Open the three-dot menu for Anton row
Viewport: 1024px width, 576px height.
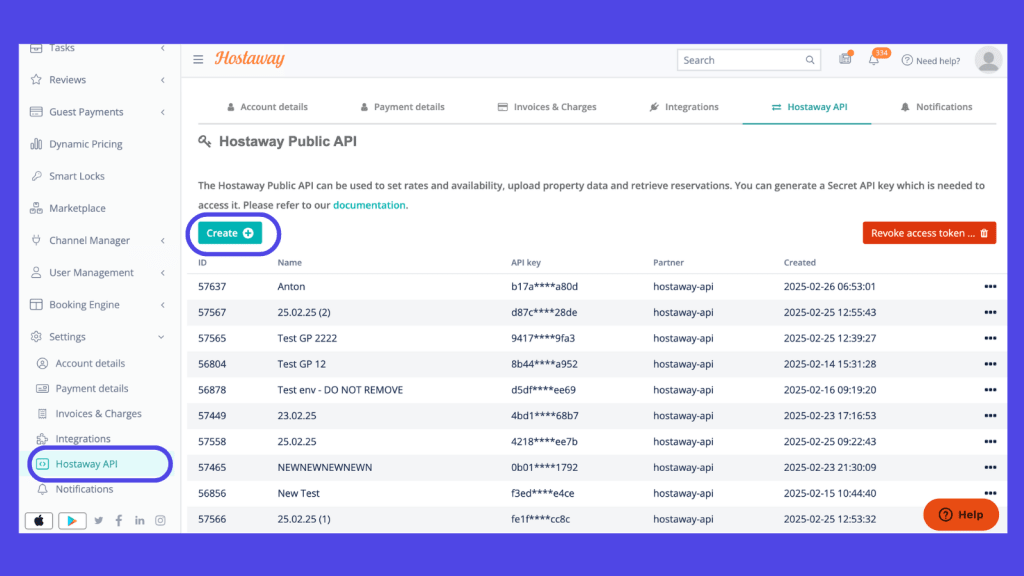(990, 287)
